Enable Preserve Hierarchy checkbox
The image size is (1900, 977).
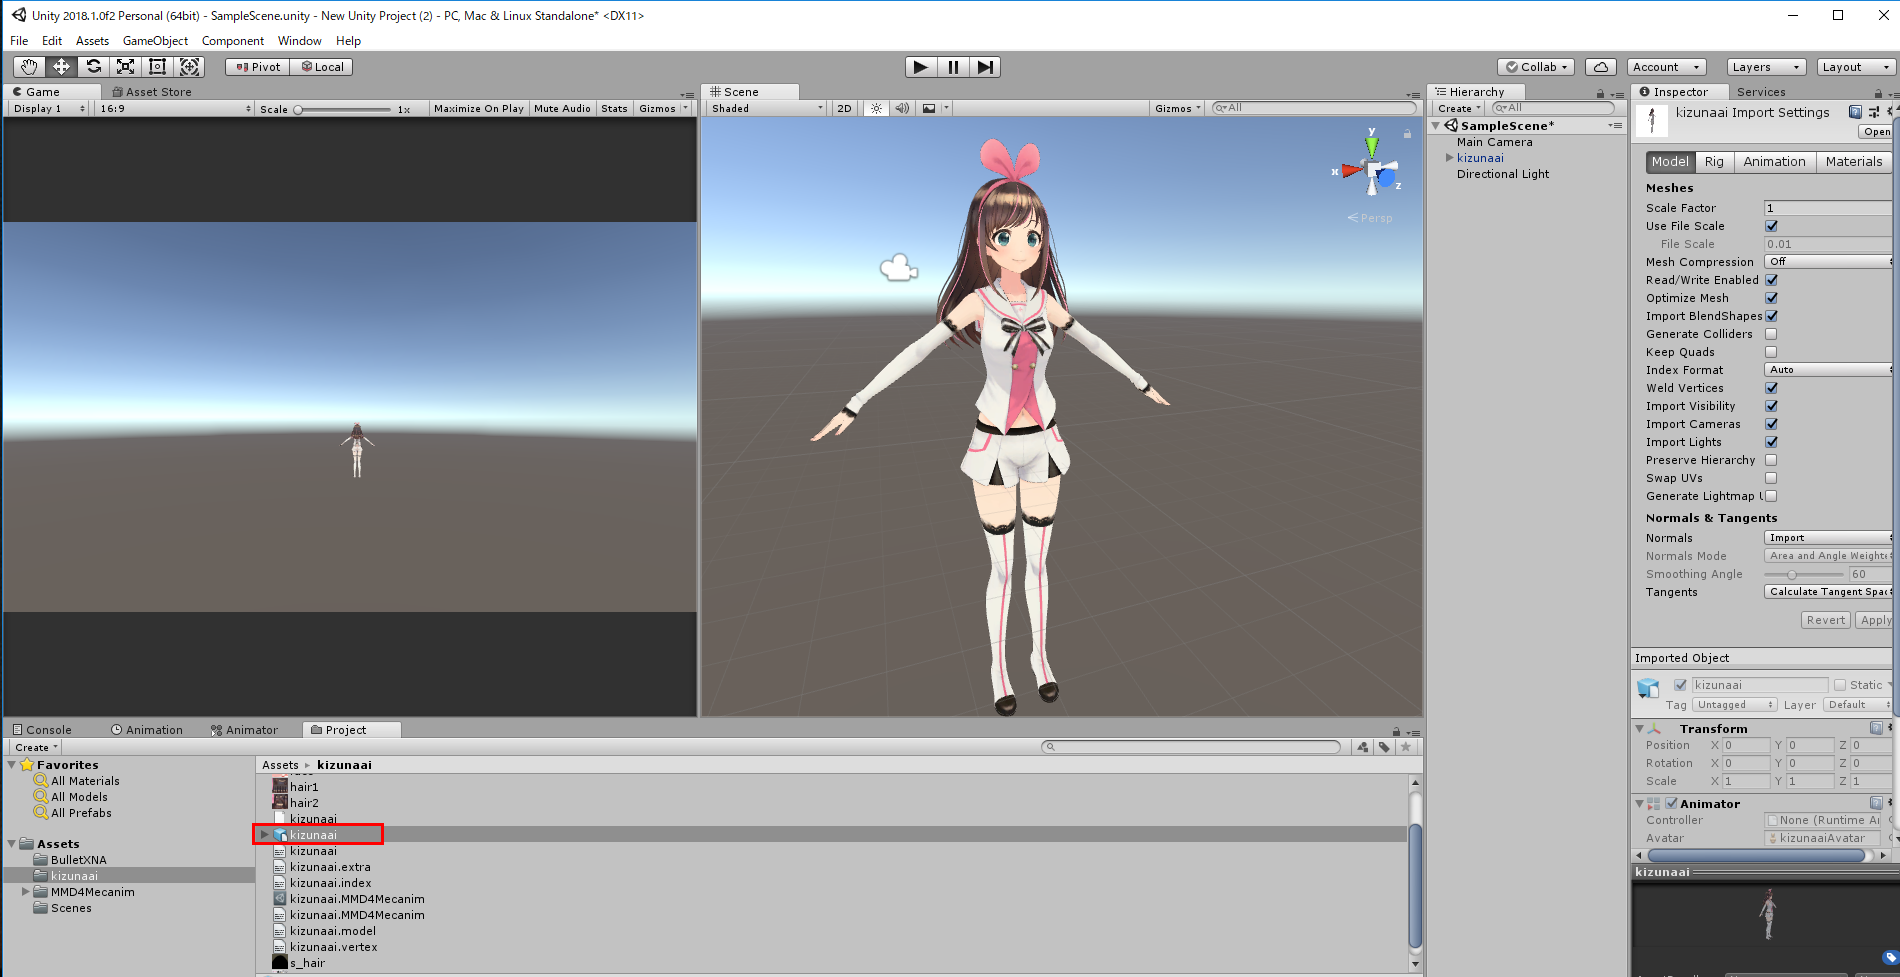click(1771, 460)
